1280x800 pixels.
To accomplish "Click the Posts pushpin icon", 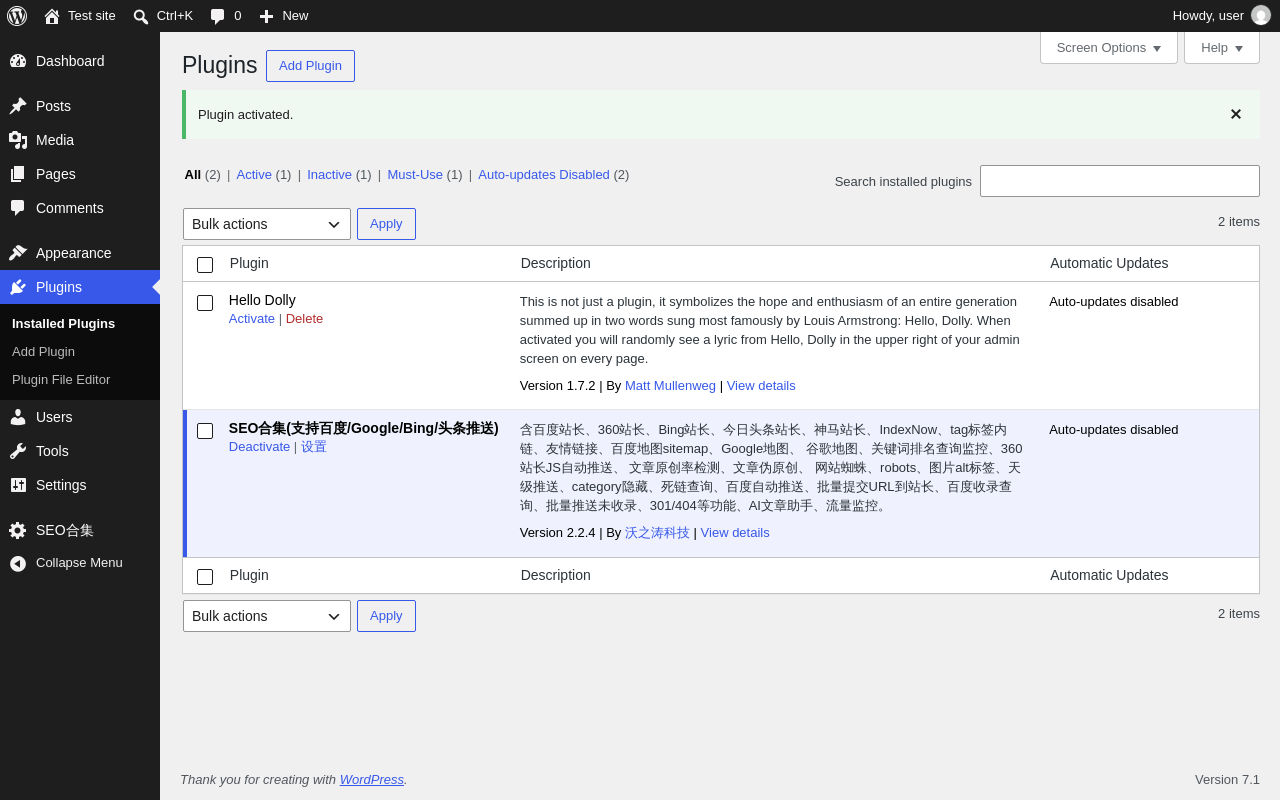I will pyautogui.click(x=18, y=106).
